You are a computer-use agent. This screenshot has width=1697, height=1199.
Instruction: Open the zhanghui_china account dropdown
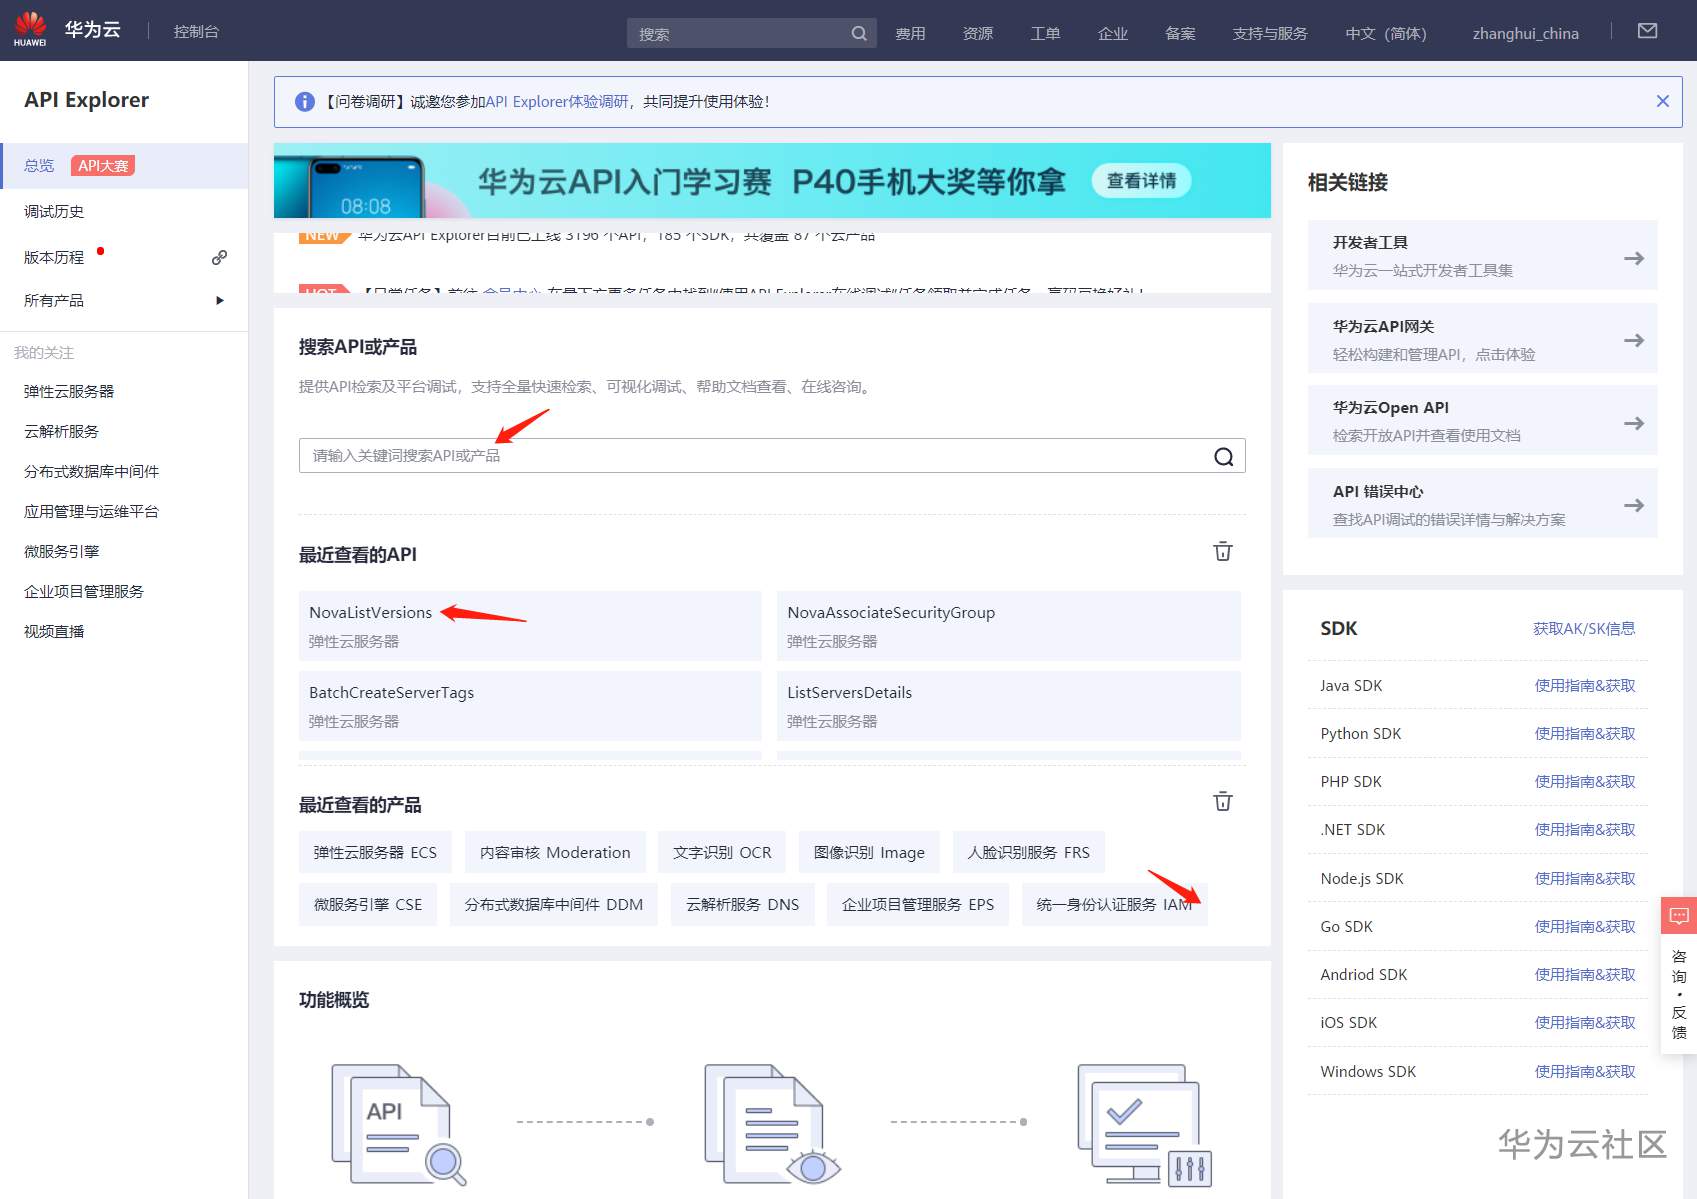[1525, 33]
